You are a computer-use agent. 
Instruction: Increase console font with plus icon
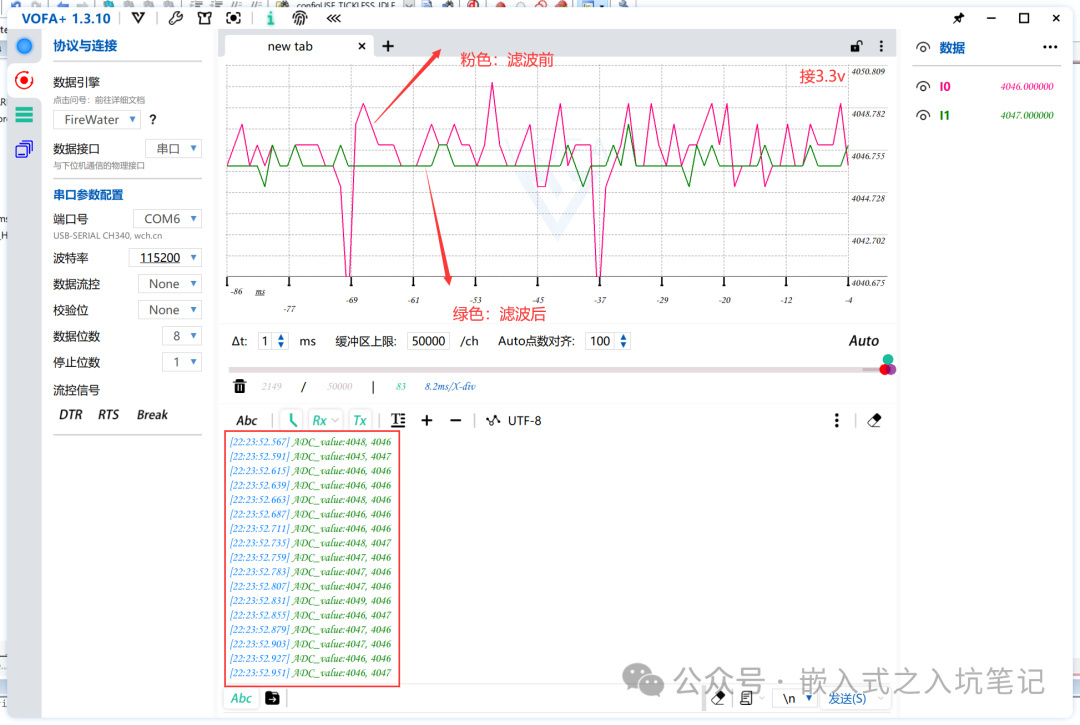click(427, 420)
